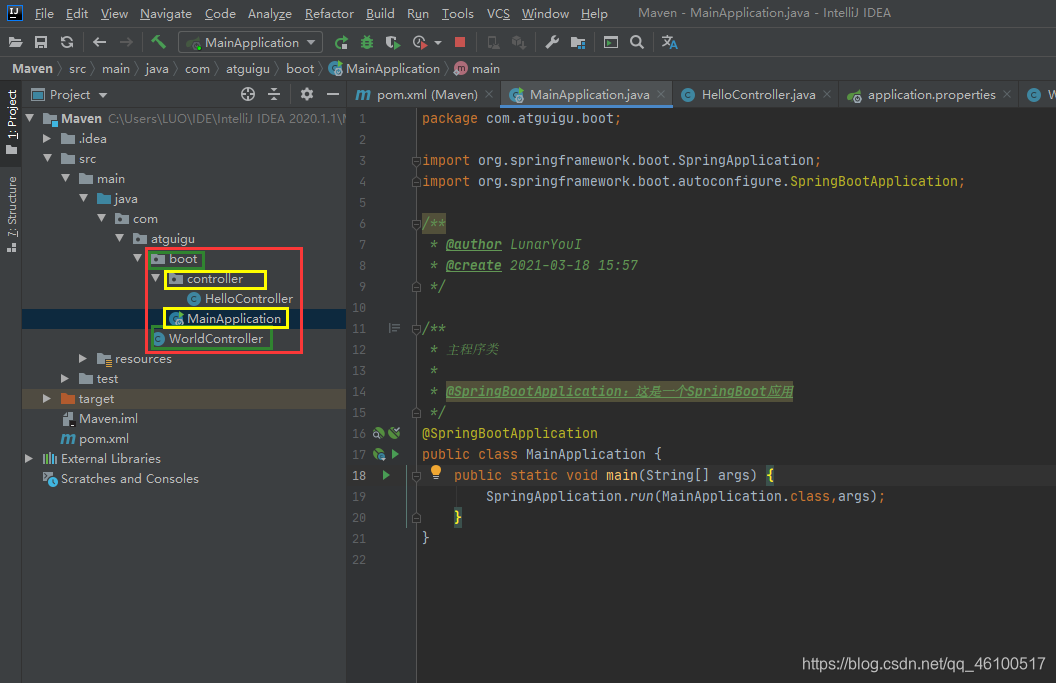Click run gutter arrow on line 18
Screen dimensions: 1056x683
tap(386, 475)
